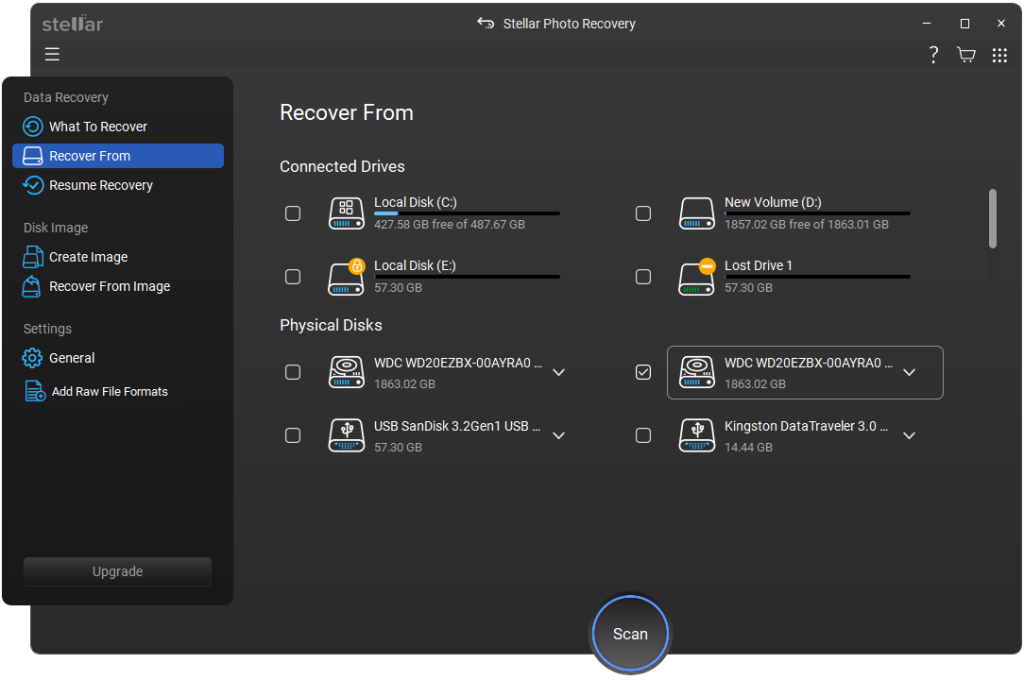Check the New Volume (D:) checkbox

tap(643, 214)
